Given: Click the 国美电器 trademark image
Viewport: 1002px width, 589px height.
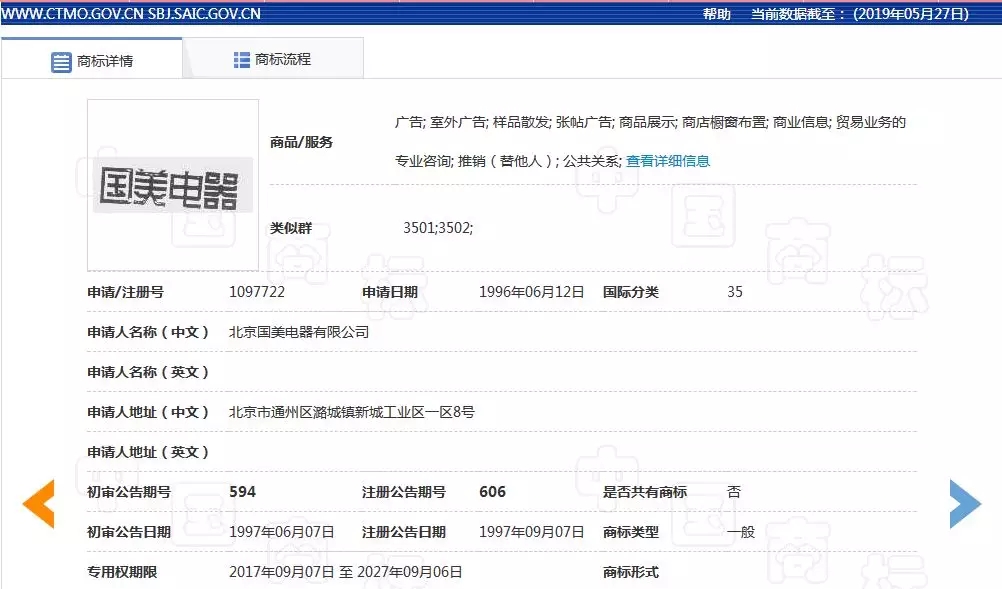Looking at the screenshot, I should 173,185.
